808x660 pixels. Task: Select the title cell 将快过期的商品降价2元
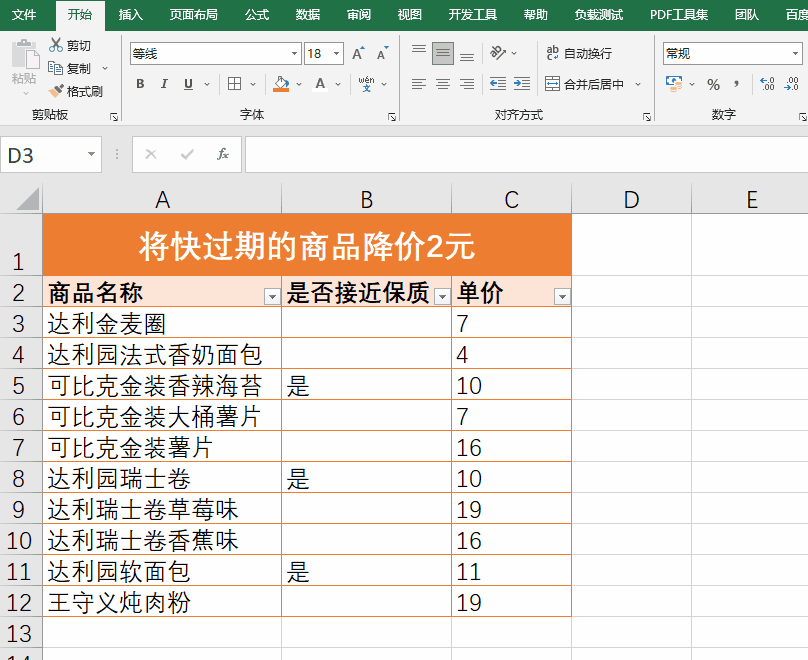pos(307,245)
